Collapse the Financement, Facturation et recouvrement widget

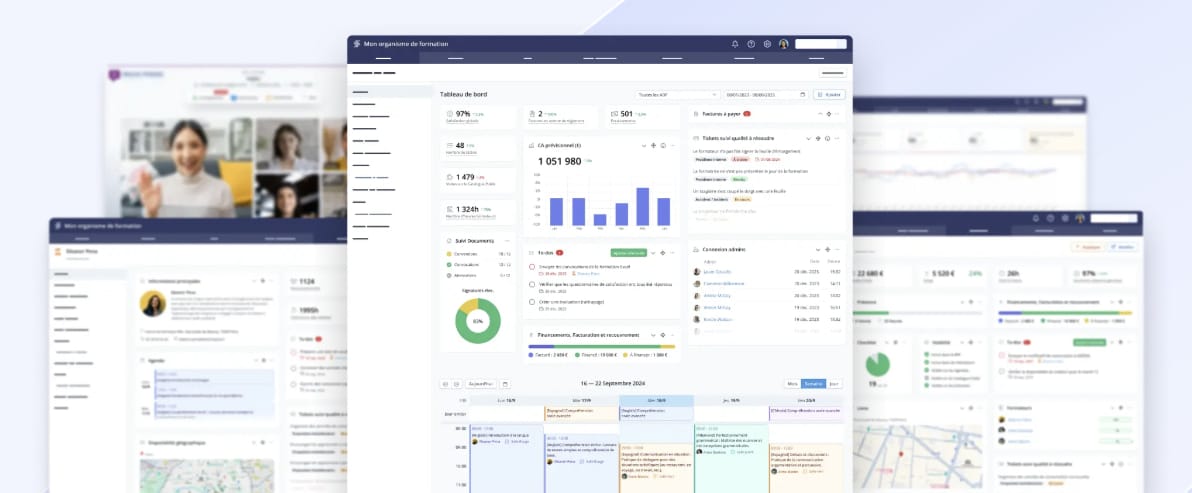point(653,335)
